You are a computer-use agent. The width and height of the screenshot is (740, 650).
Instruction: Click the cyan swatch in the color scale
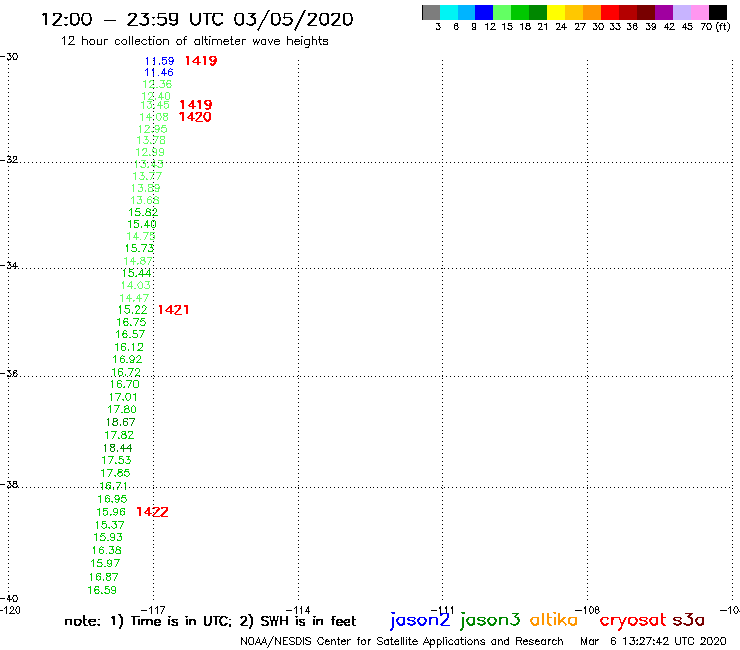449,12
